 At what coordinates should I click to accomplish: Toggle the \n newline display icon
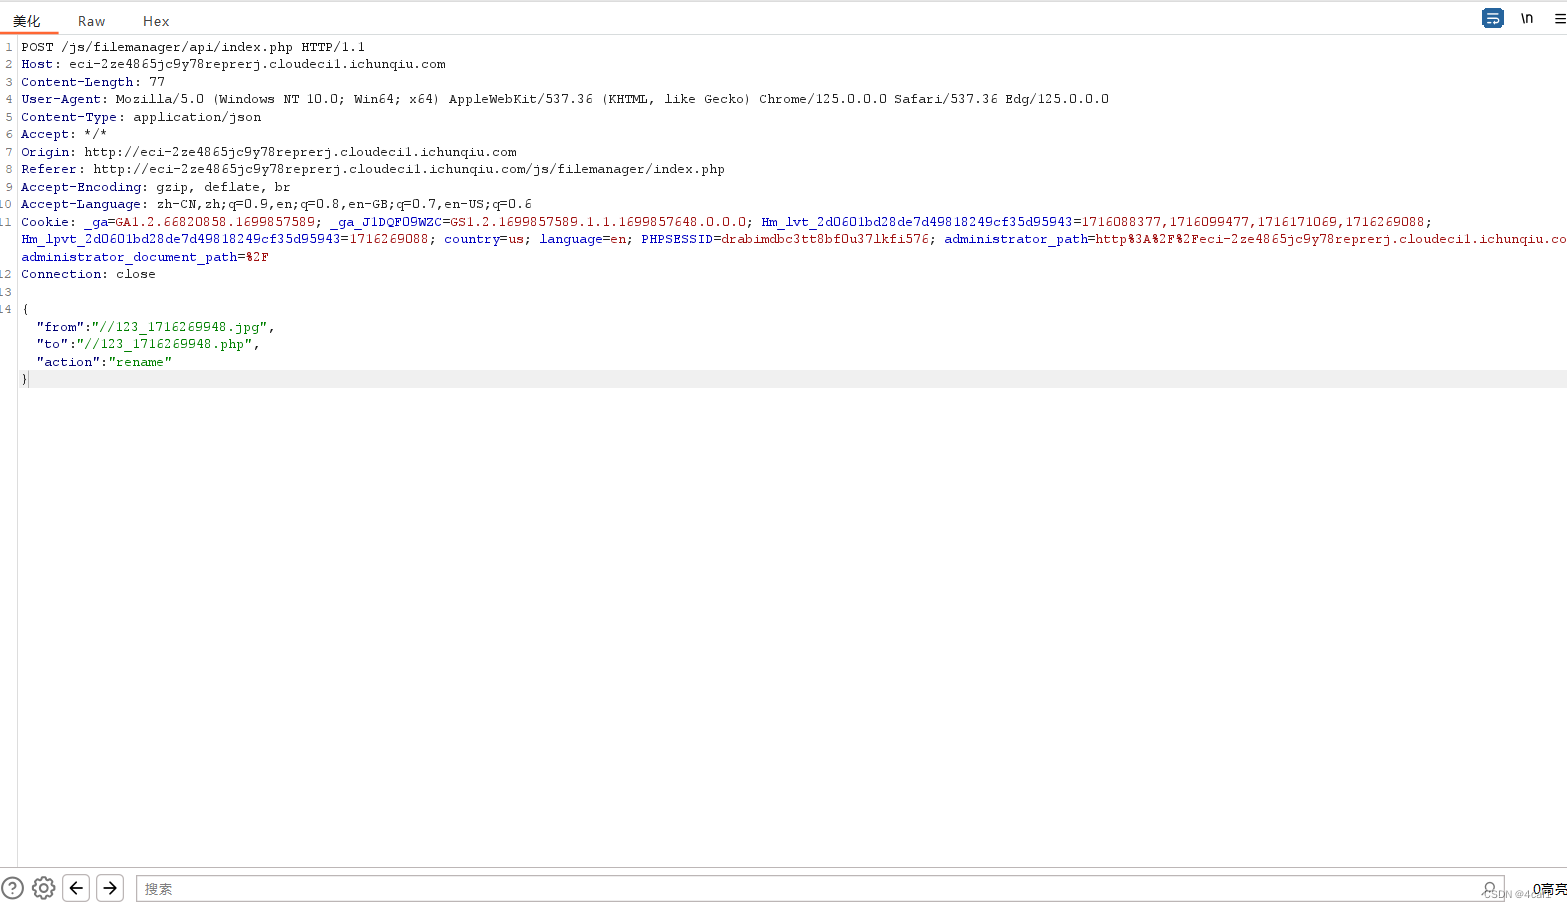(x=1527, y=18)
